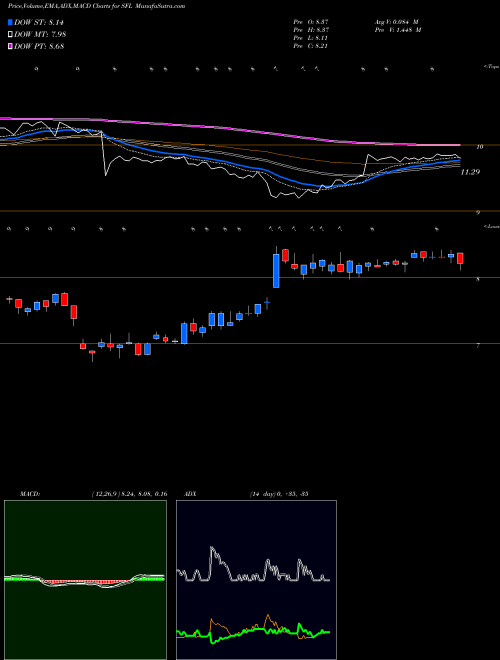This screenshot has height=660, width=500.
Task: Click the white DOW MT legend swatch
Action: (10, 35)
